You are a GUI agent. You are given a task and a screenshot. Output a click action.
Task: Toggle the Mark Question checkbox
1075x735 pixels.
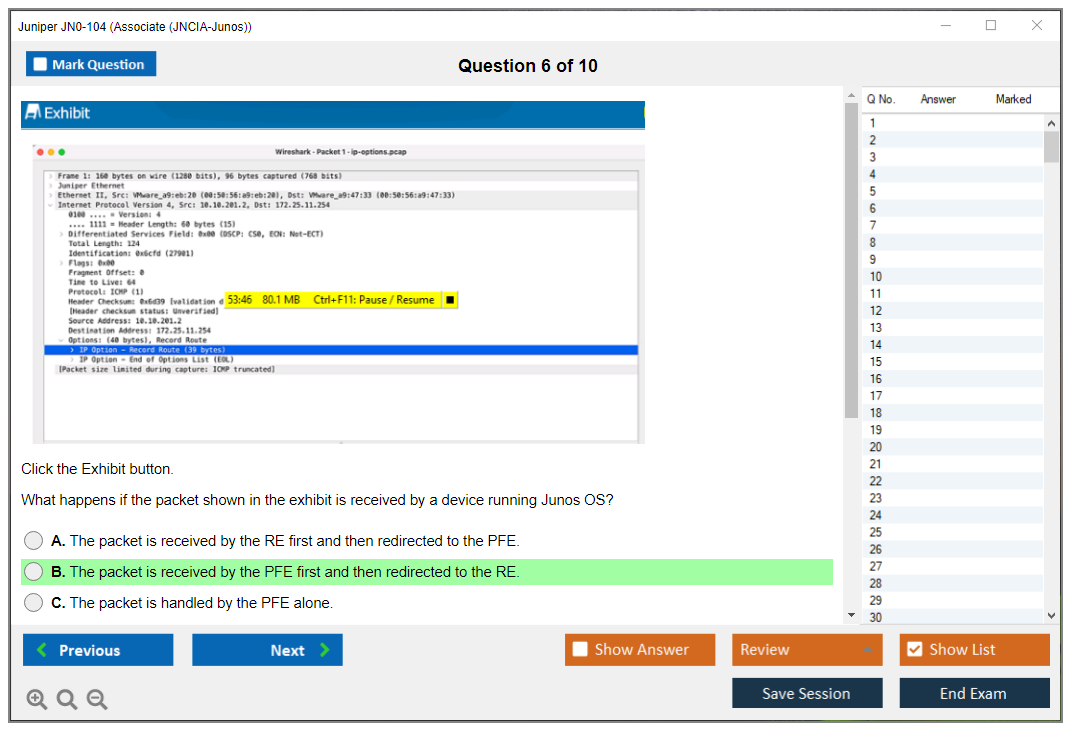41,65
